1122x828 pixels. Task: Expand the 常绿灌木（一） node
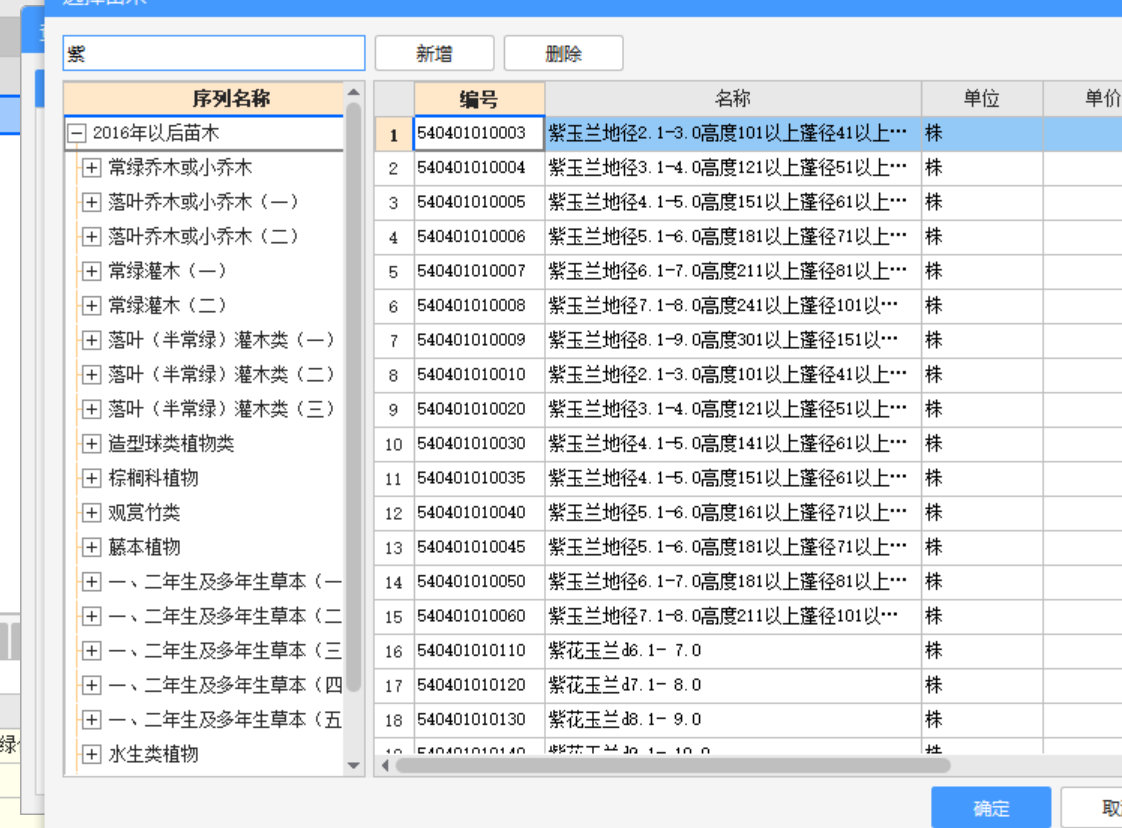pos(91,271)
